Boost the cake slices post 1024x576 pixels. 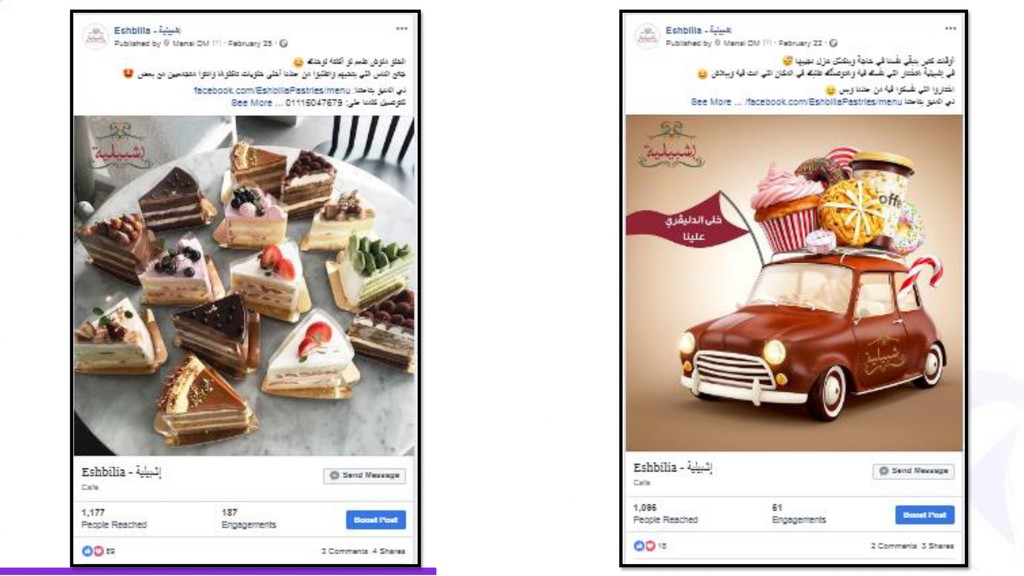376,520
